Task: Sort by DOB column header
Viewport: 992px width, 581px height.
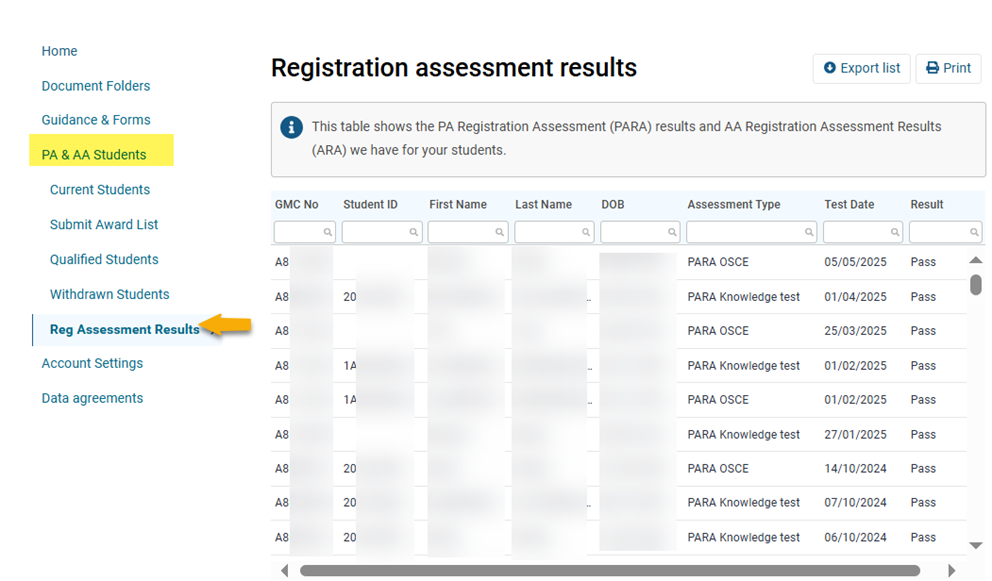Action: tap(613, 204)
